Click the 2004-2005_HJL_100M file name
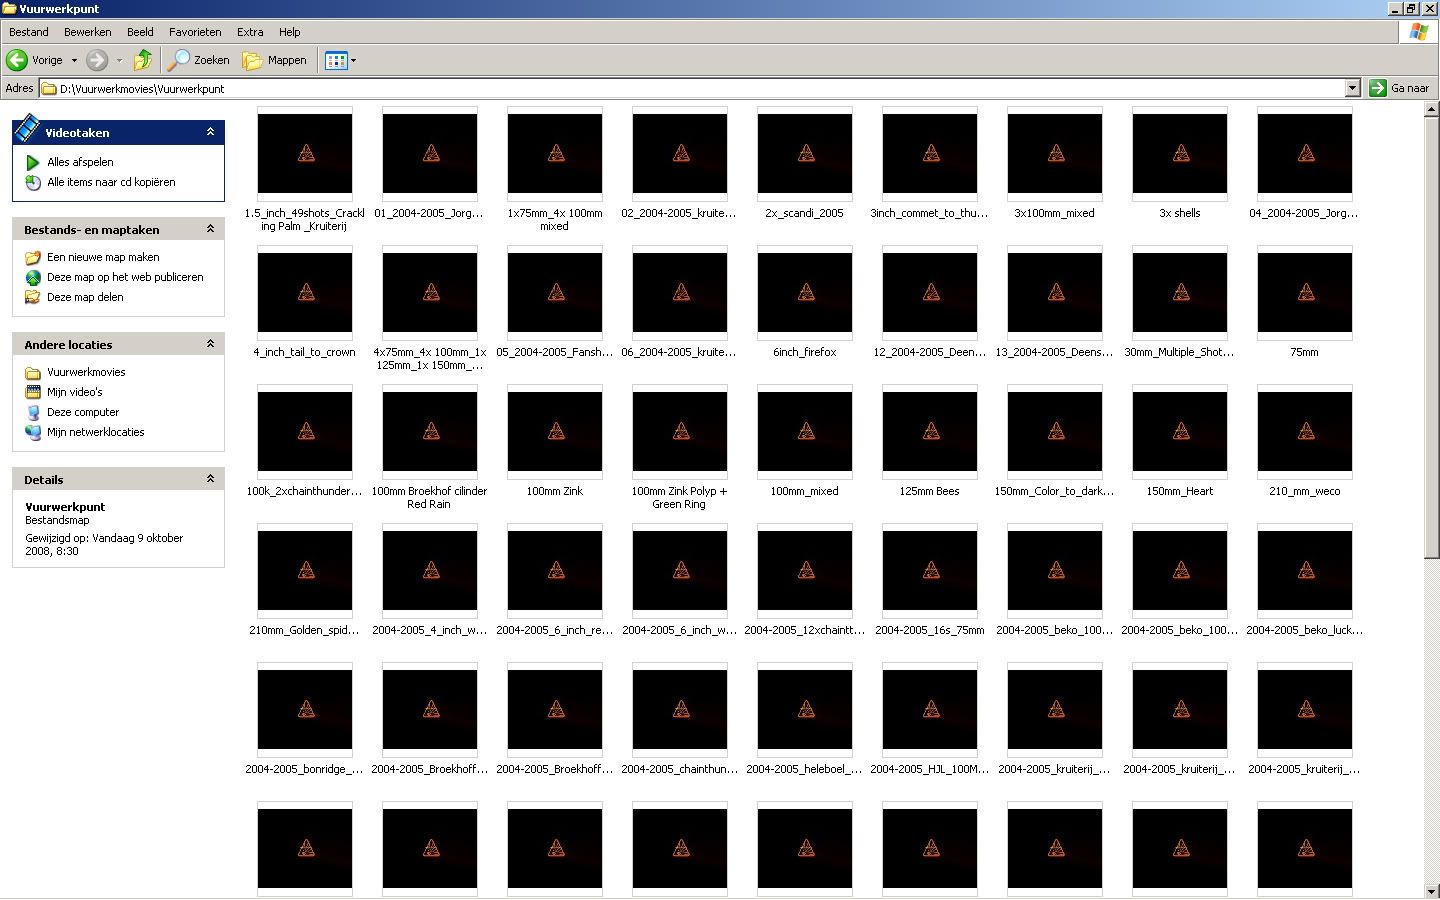Viewport: 1440px width, 900px height. [x=930, y=769]
